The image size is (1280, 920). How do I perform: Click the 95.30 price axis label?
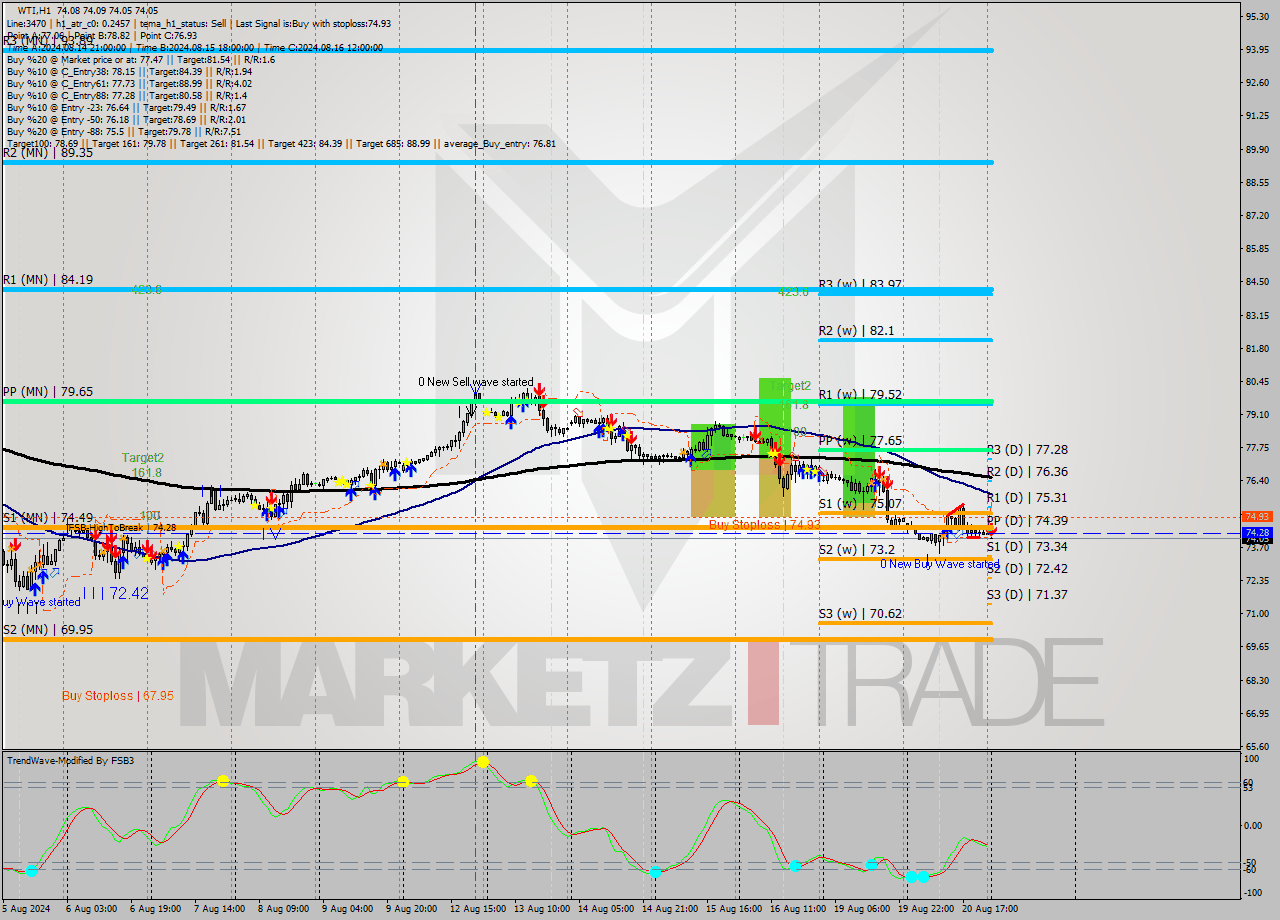click(x=1257, y=16)
